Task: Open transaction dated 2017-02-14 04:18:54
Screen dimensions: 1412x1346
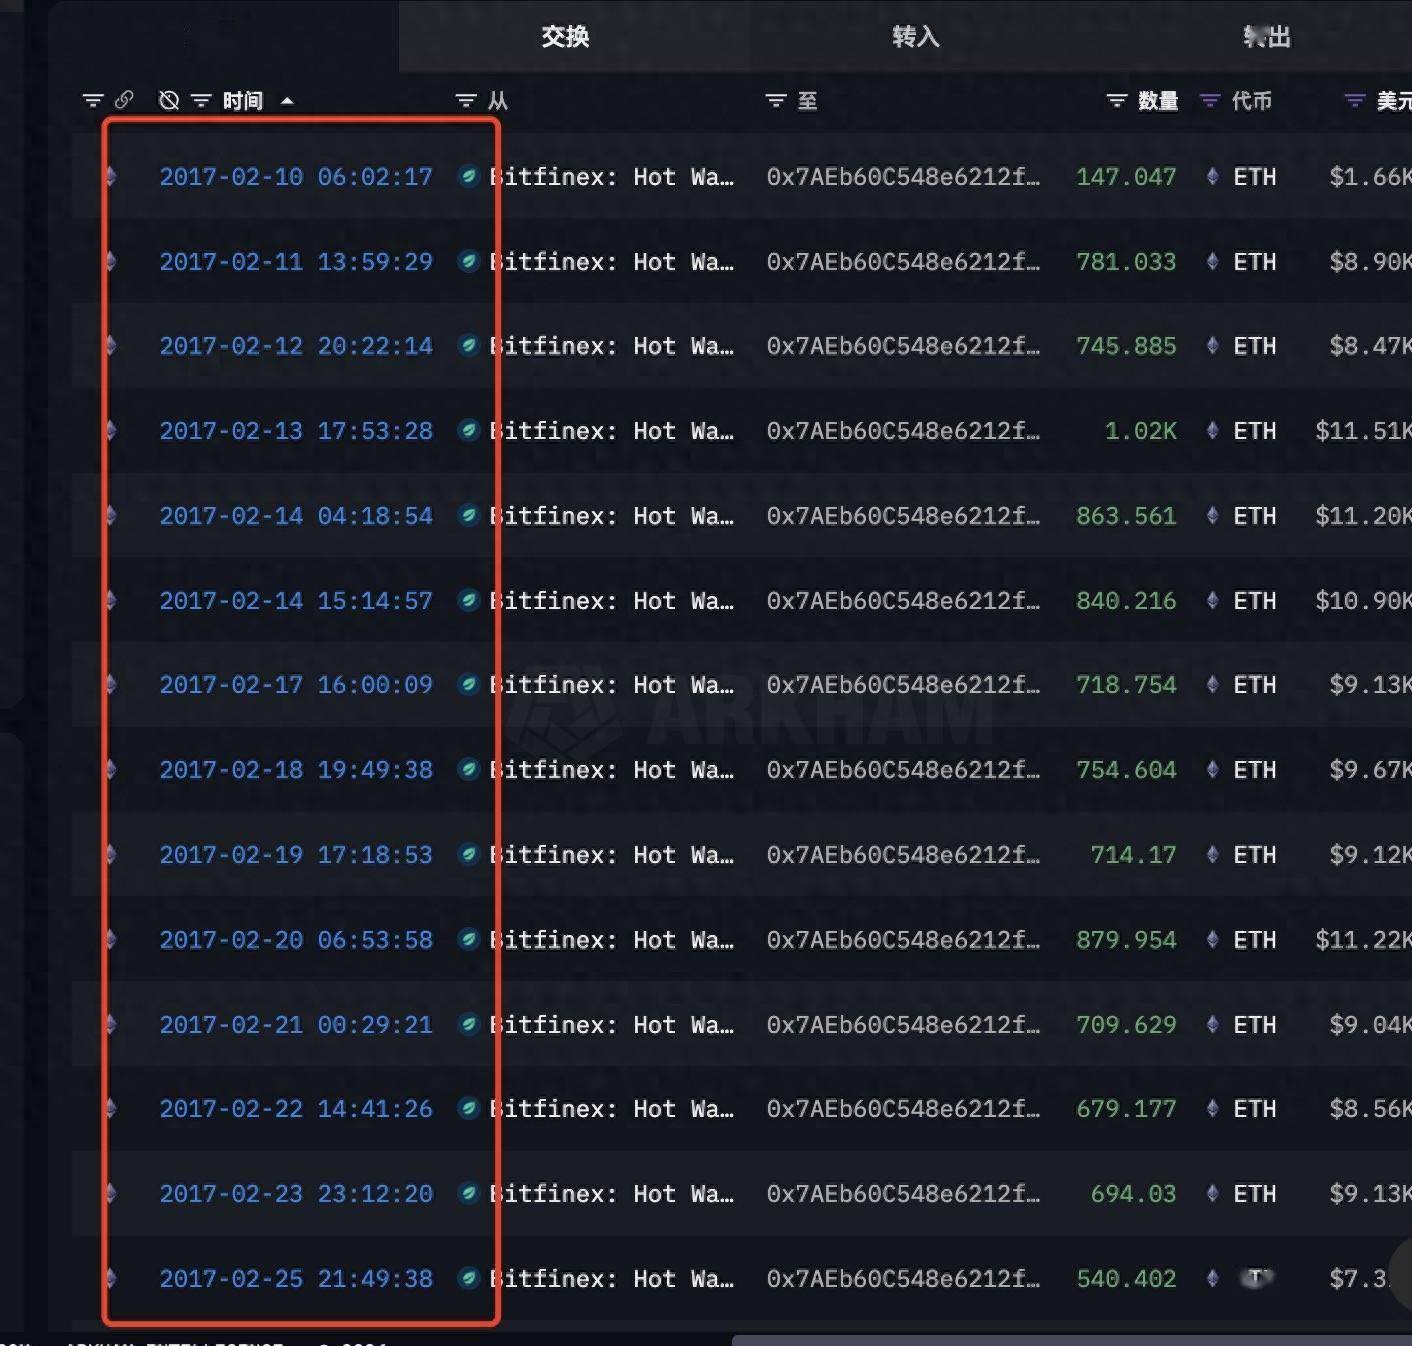Action: click(x=296, y=516)
